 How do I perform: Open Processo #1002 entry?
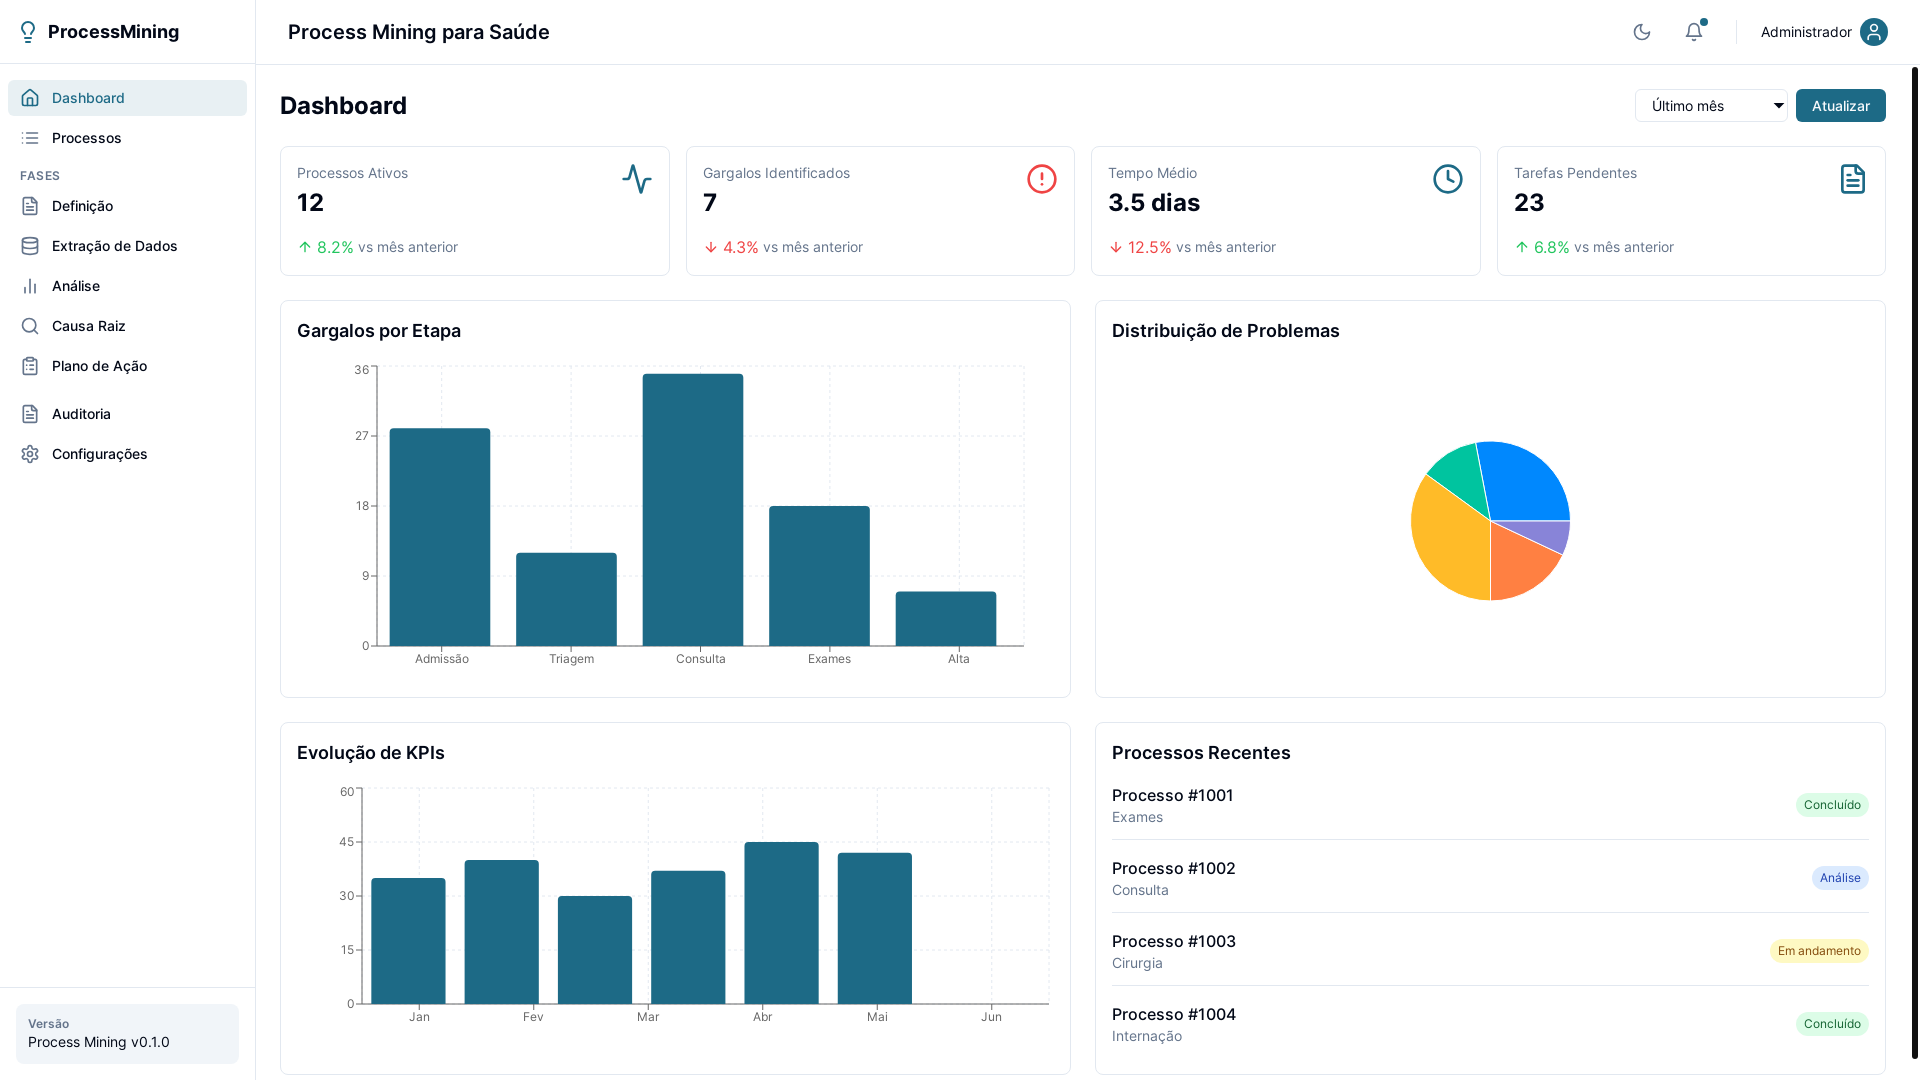pos(1490,878)
